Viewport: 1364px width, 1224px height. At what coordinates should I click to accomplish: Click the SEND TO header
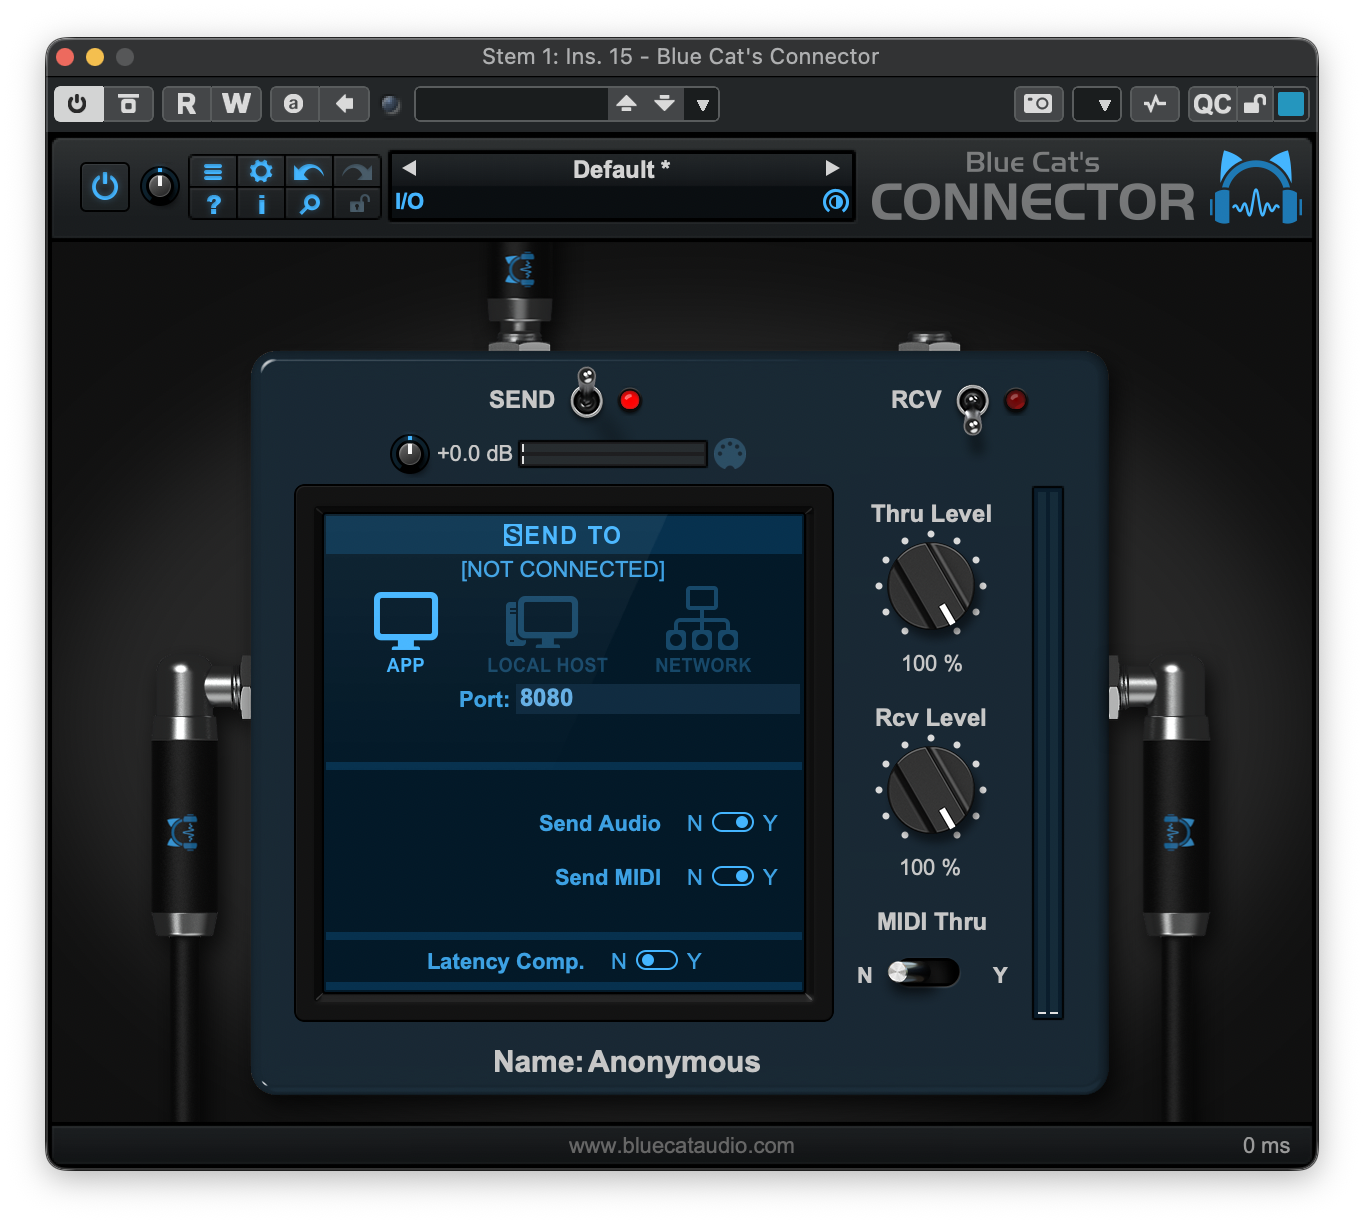point(563,536)
